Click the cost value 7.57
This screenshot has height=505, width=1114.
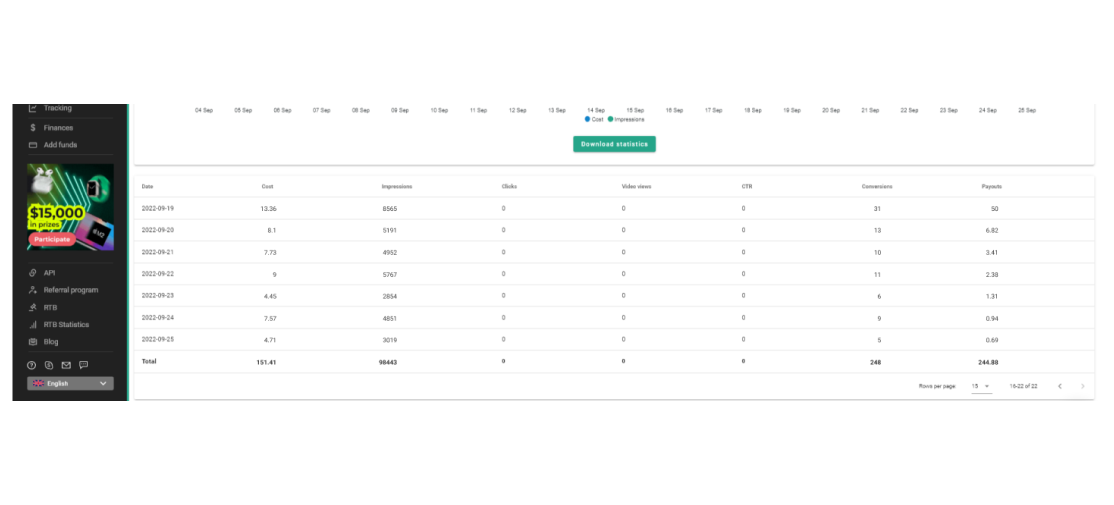270,318
